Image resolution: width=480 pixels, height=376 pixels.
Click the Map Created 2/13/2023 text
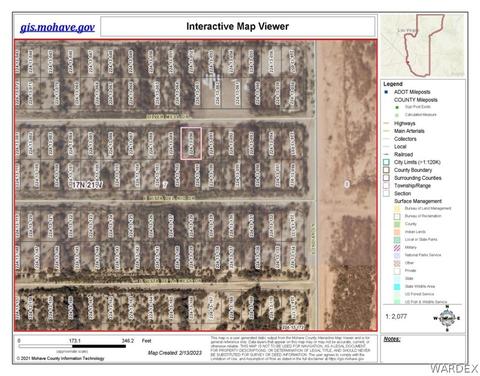tap(175, 353)
